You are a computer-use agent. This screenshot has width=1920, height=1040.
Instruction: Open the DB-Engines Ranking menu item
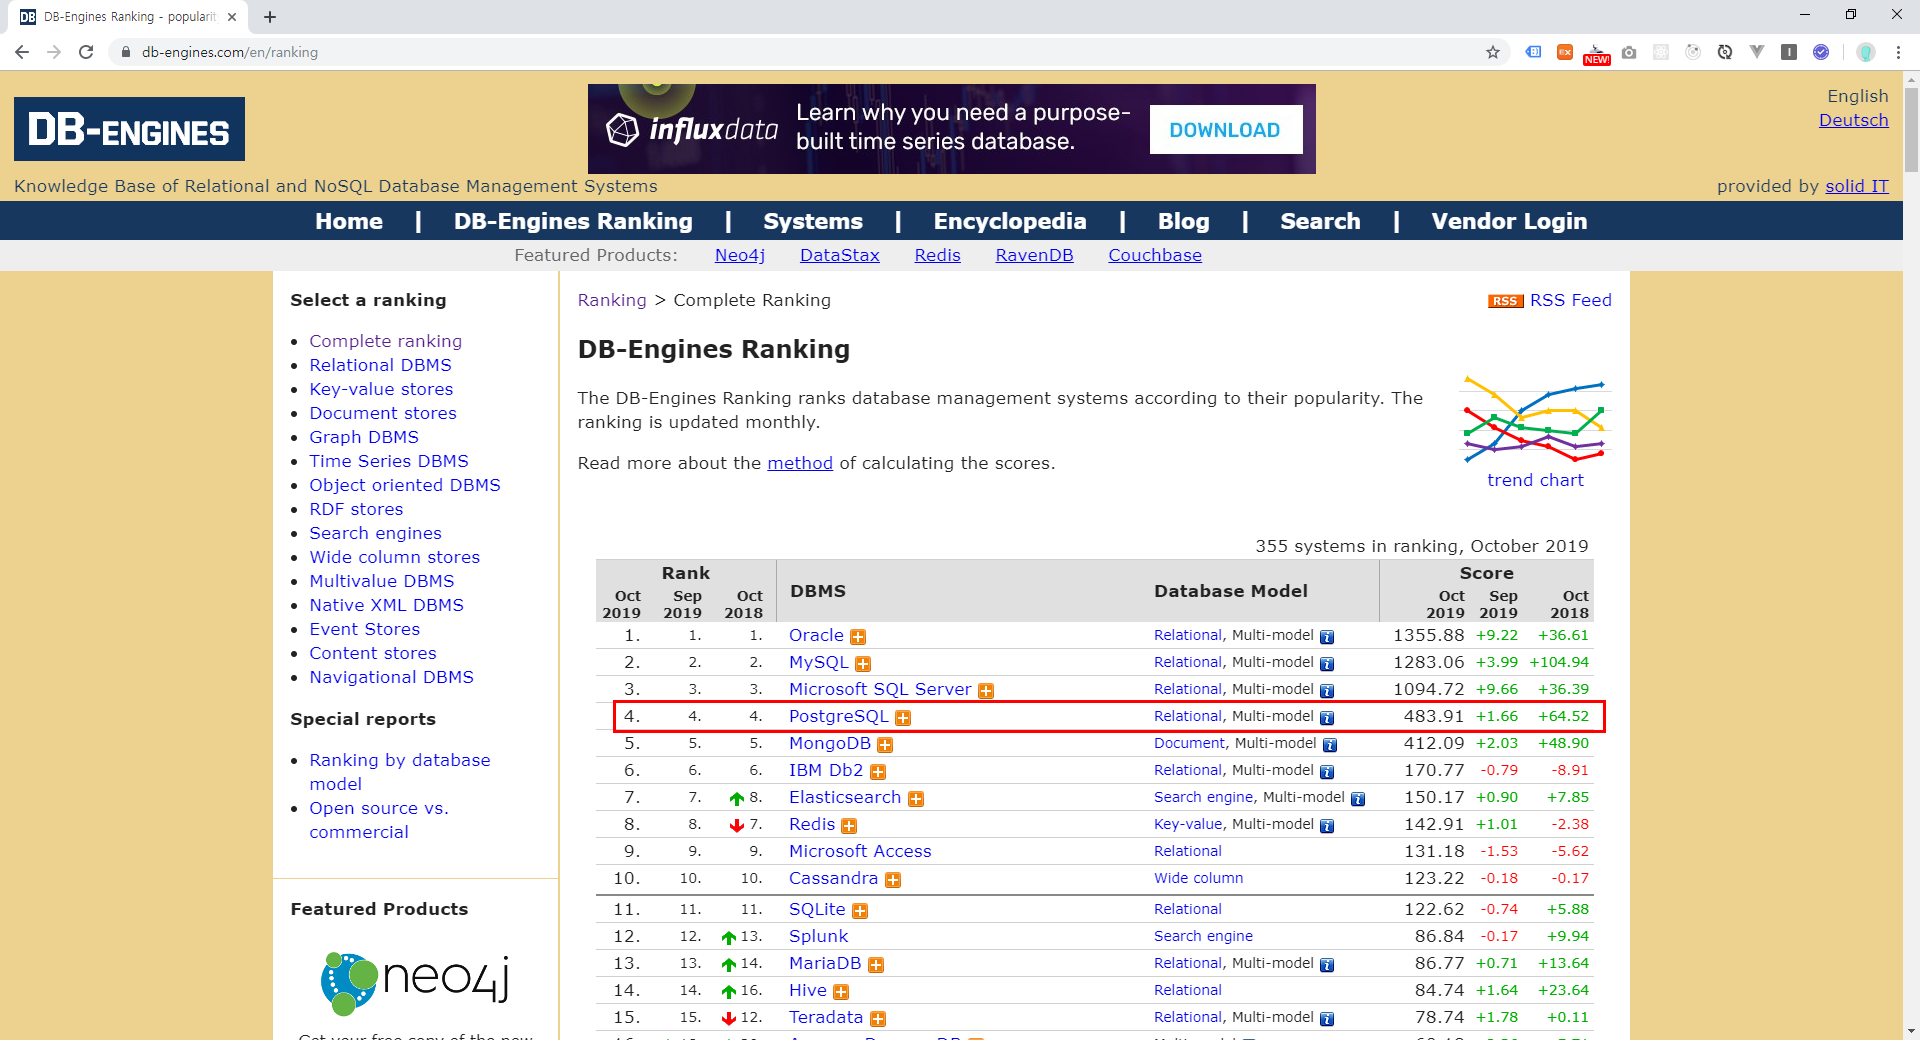click(573, 221)
